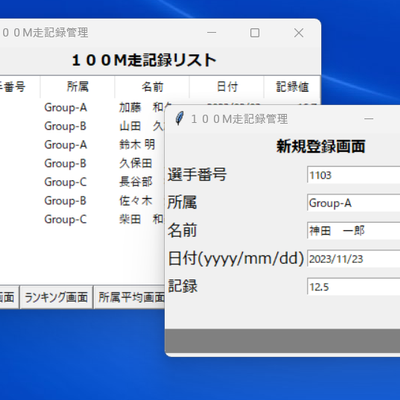Focus the 選手番号 field containing 1103

353,175
